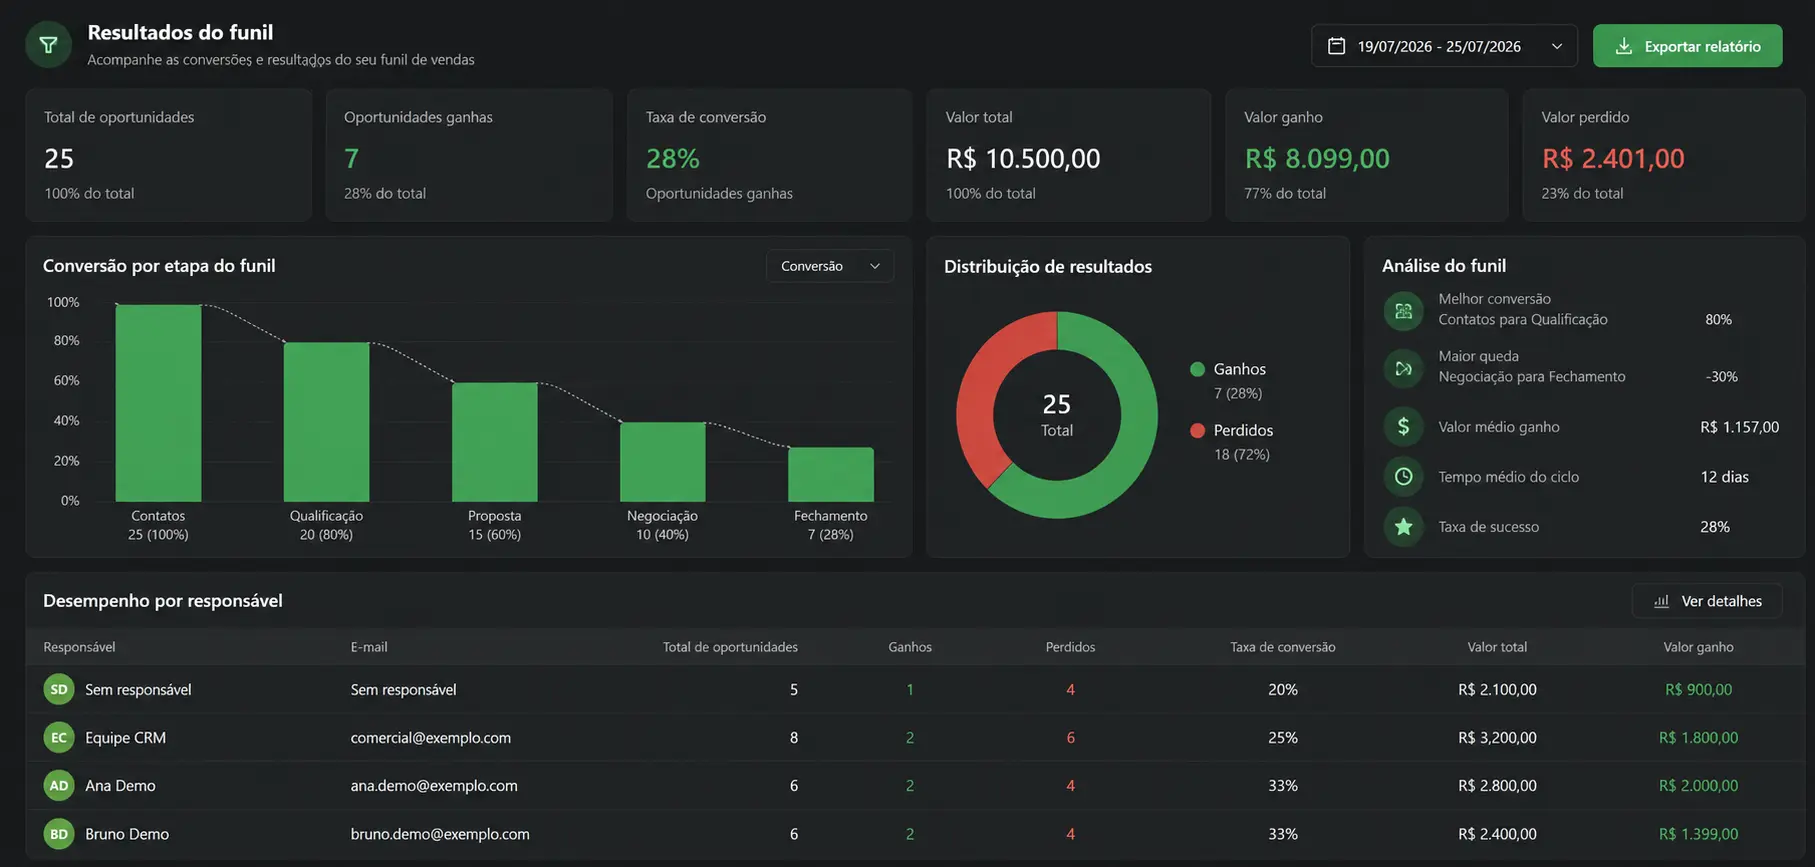Click the Ana Demo name cell

(x=120, y=785)
